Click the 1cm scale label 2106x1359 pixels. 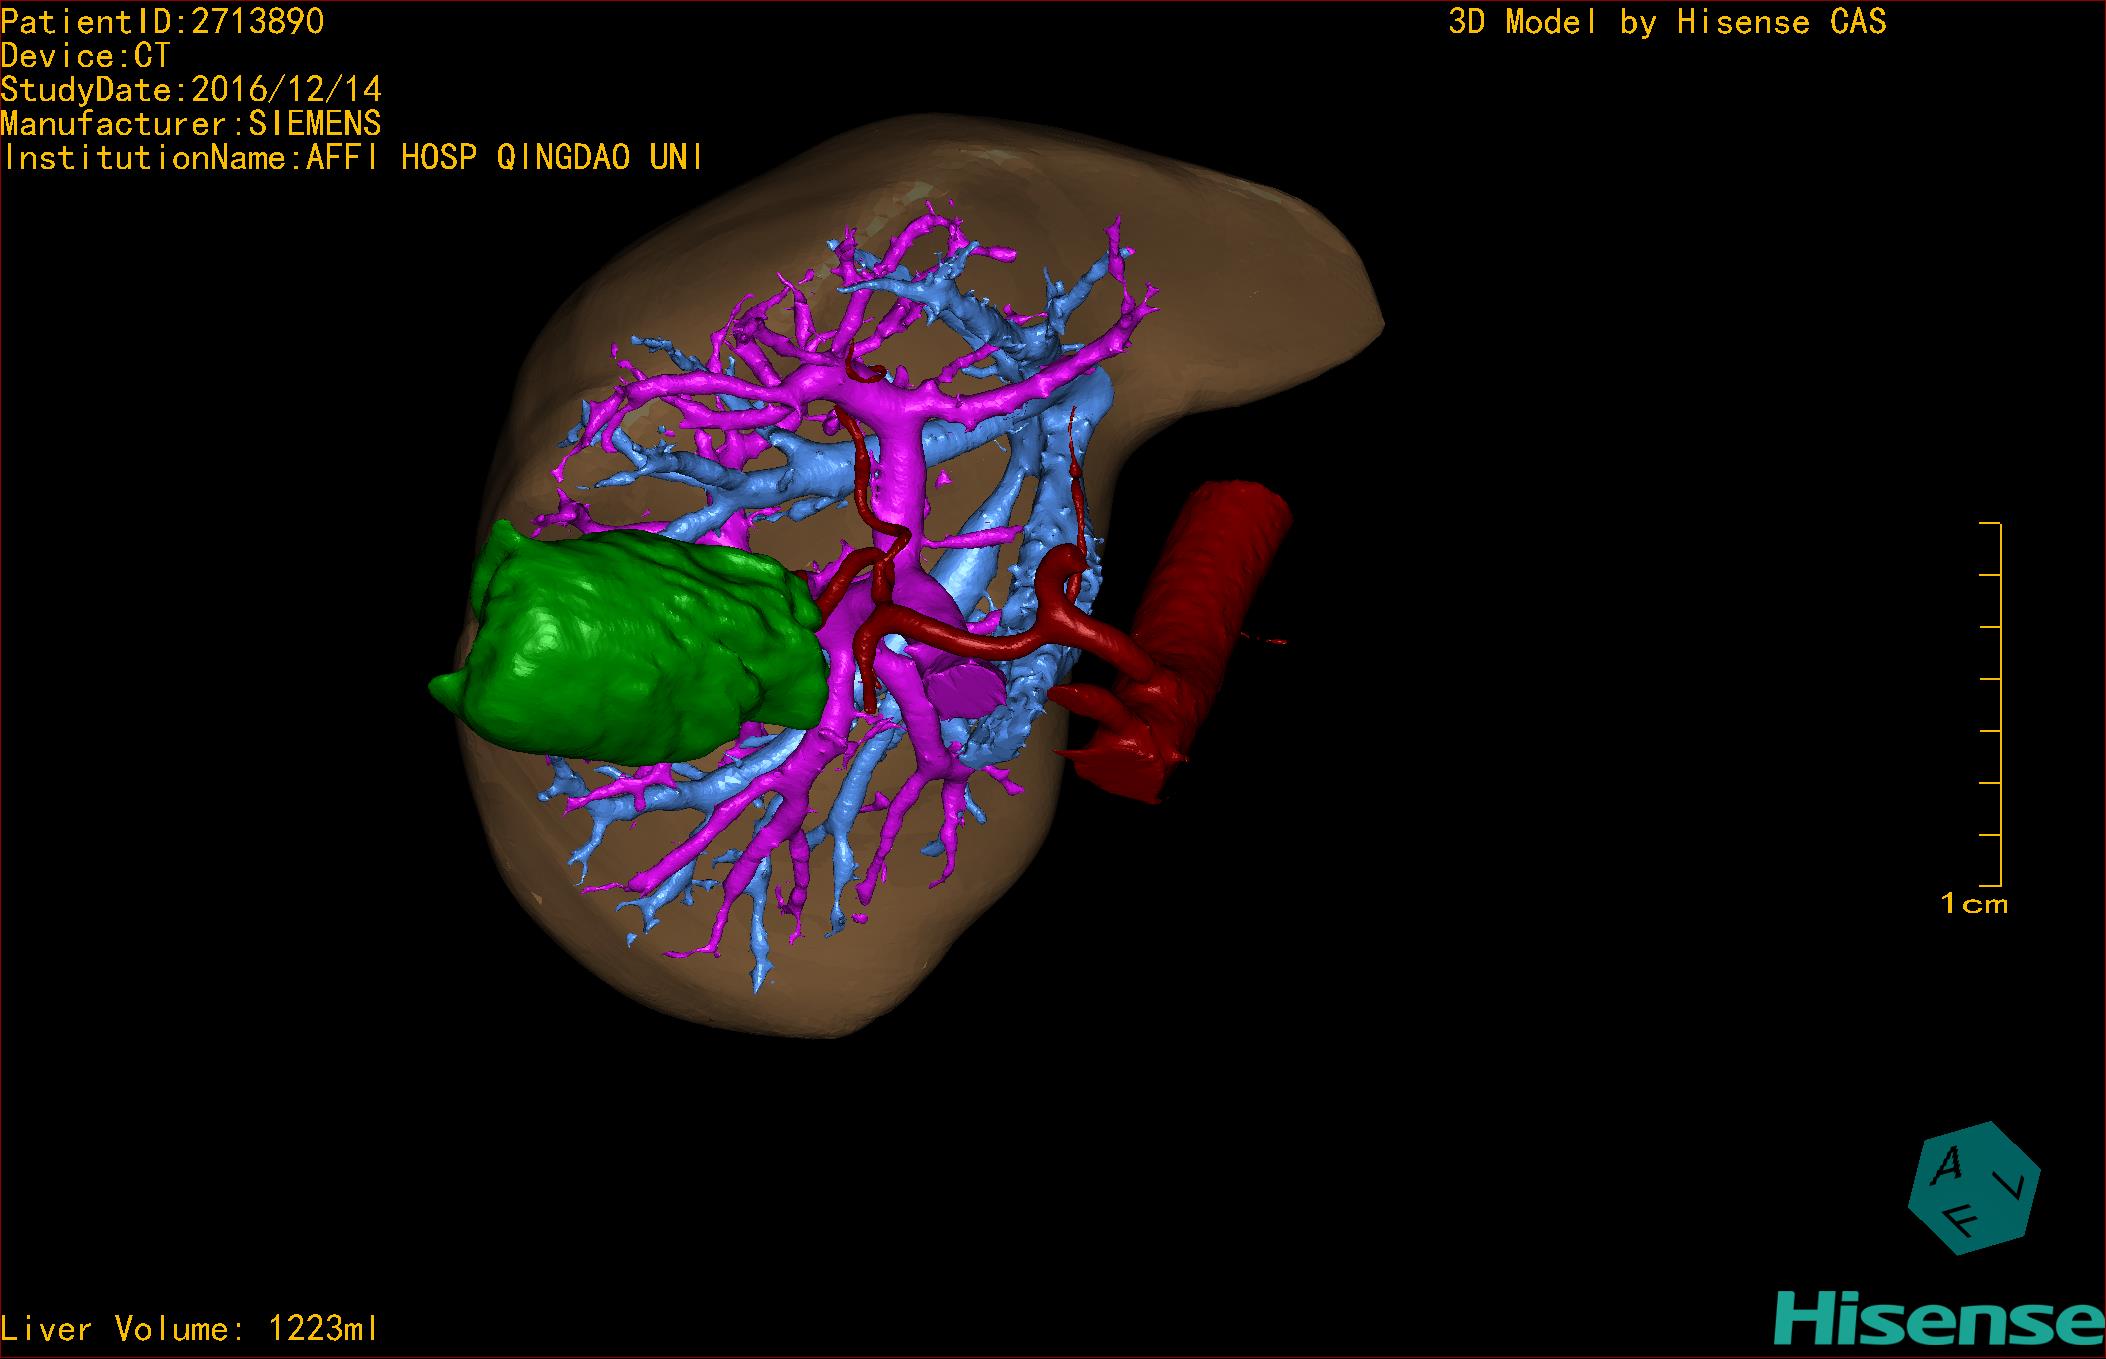1973,904
